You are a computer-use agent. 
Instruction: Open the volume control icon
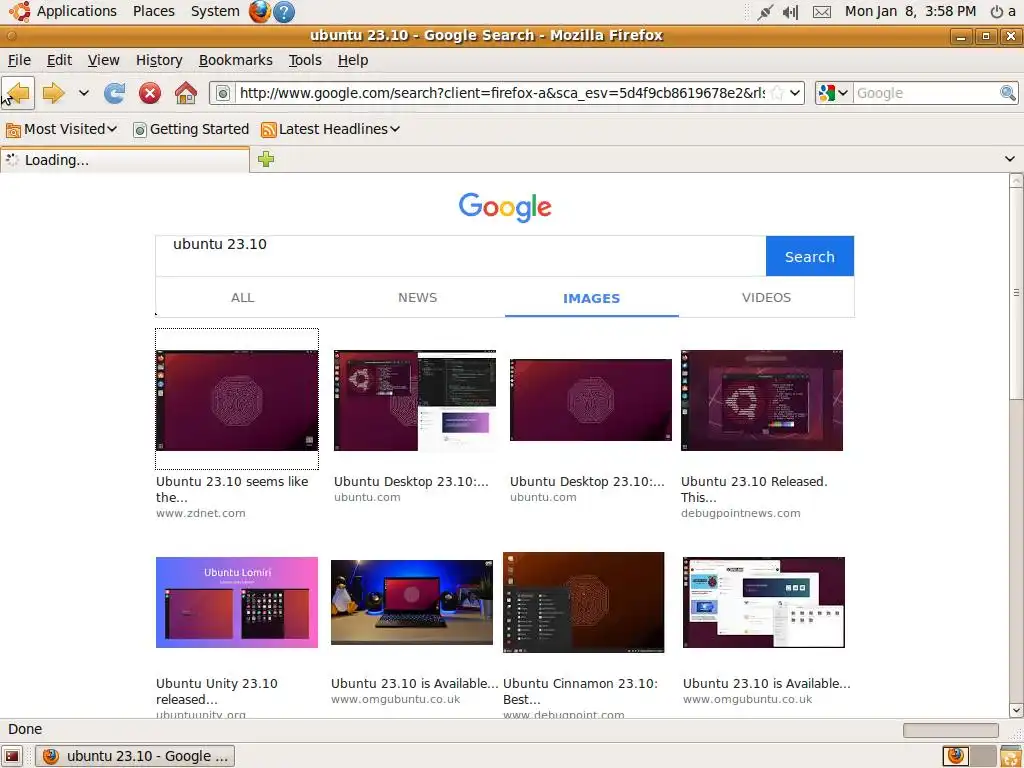(790, 12)
